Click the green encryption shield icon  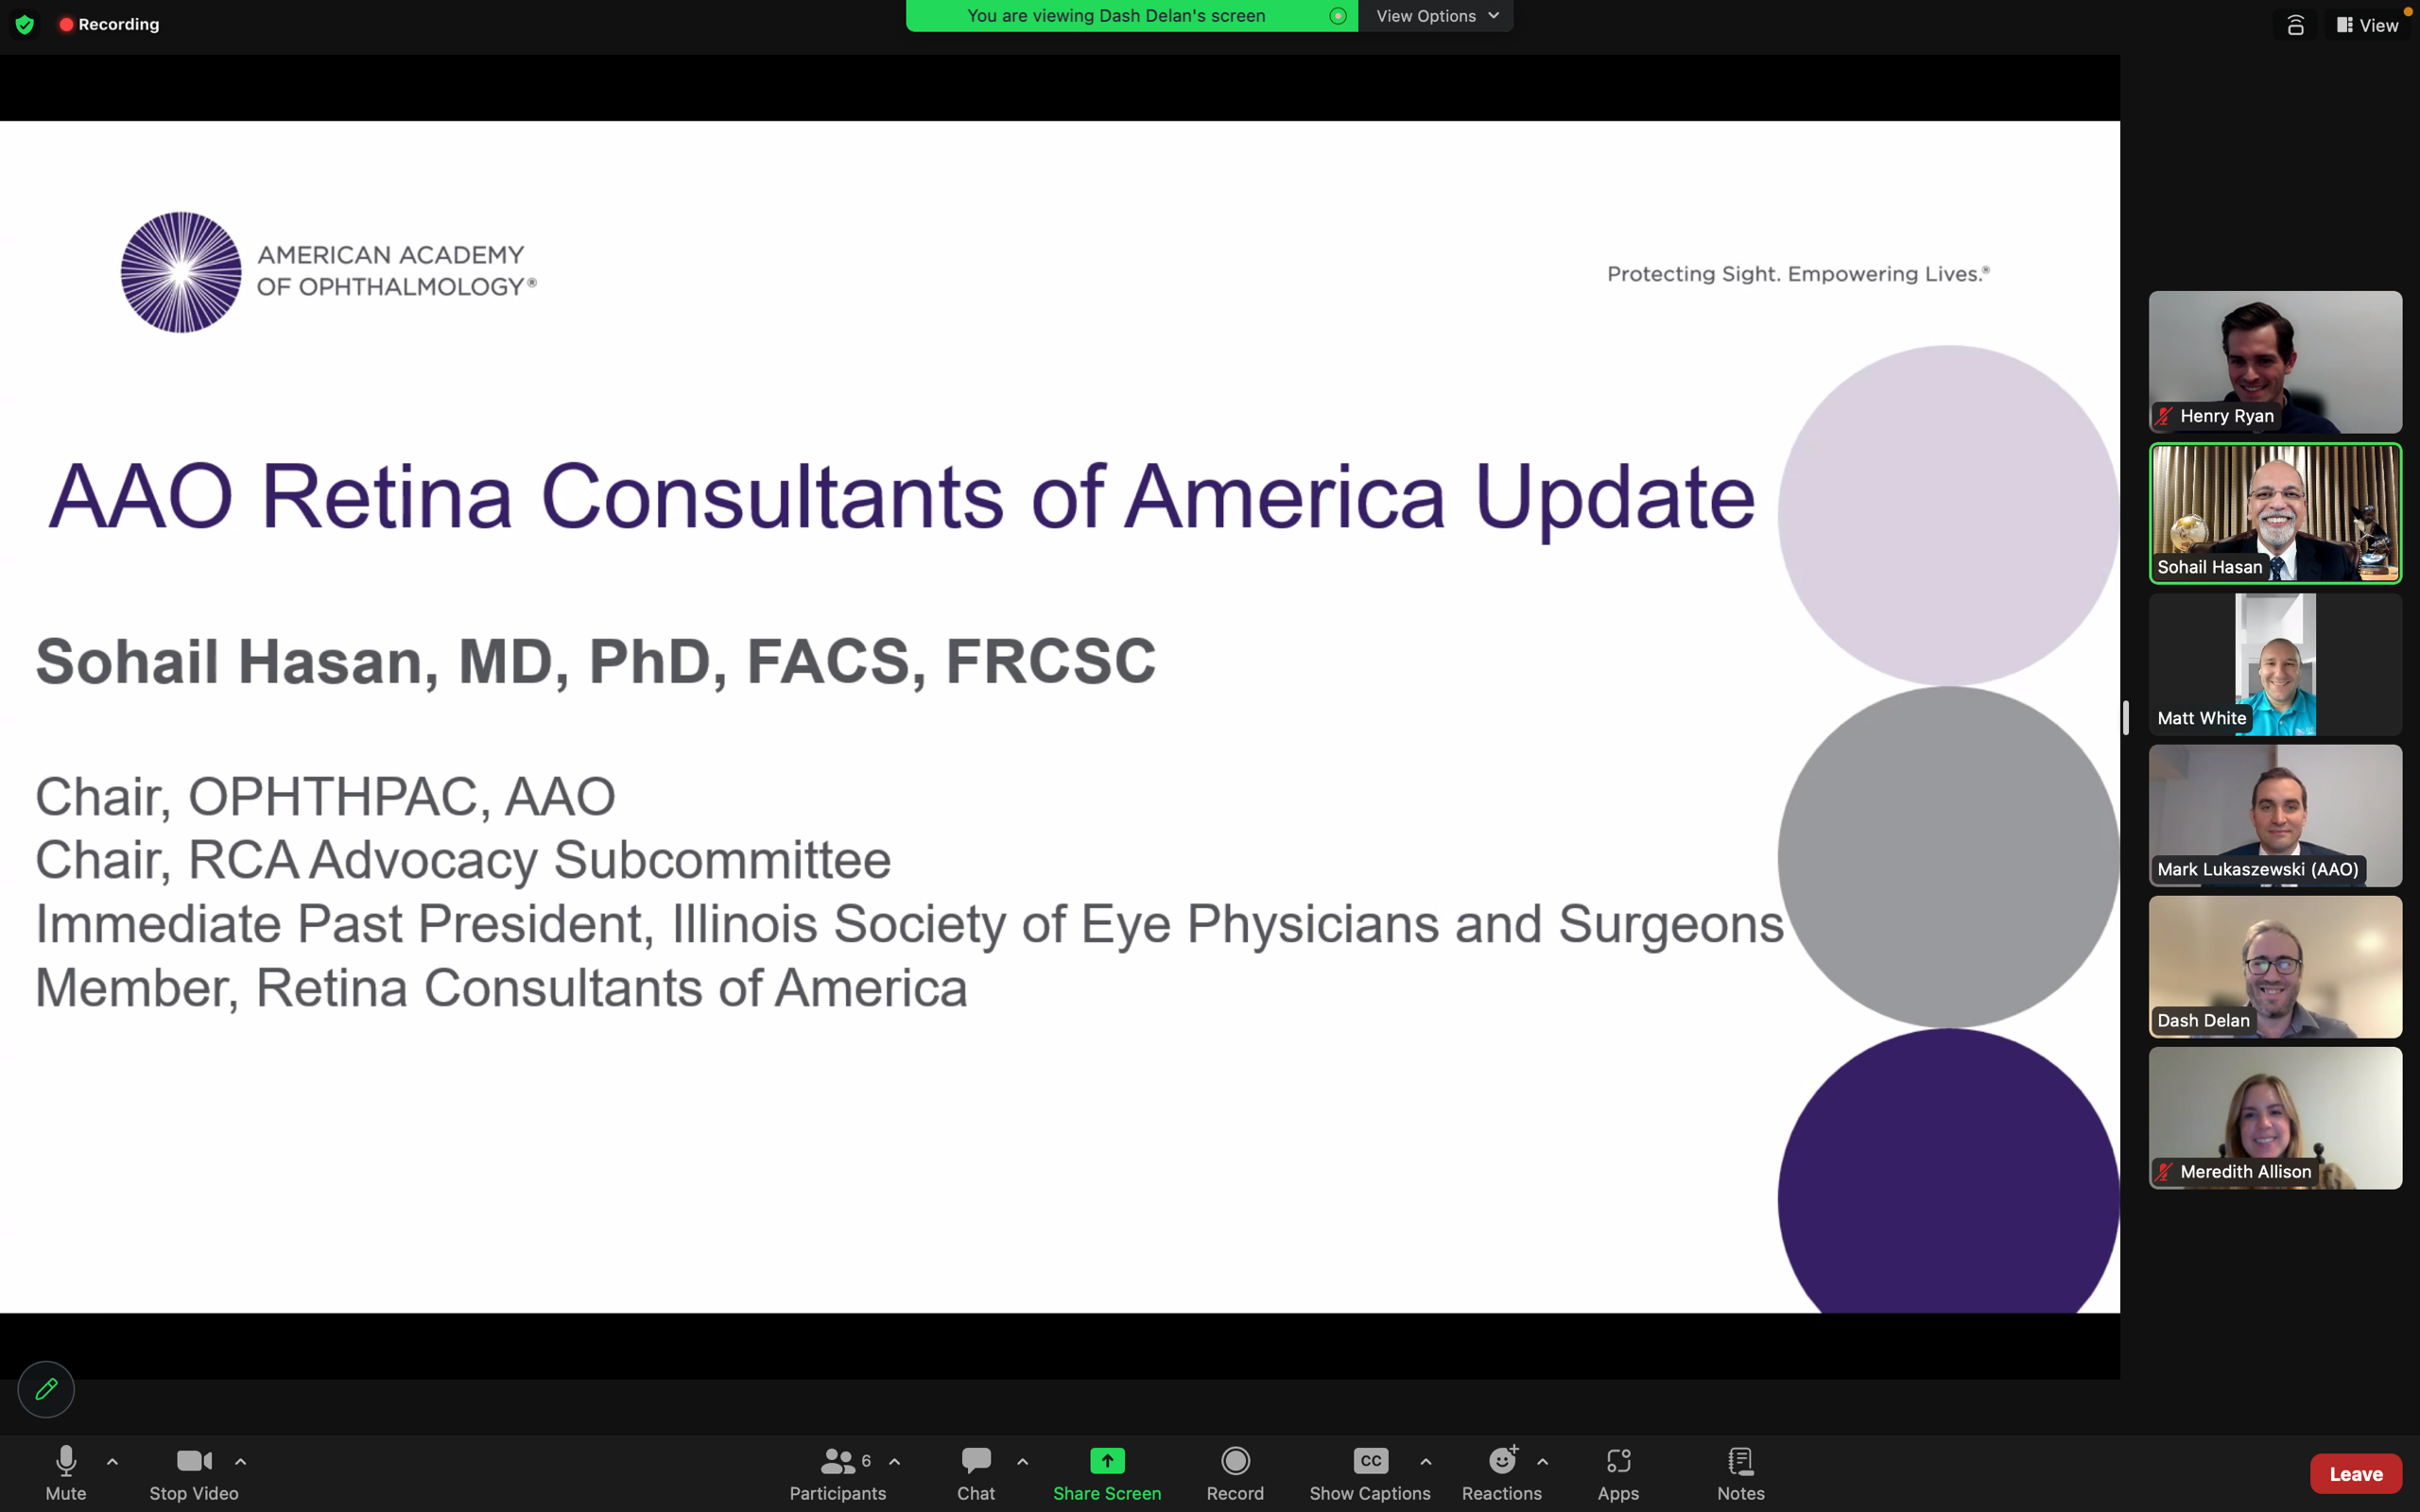pyautogui.click(x=25, y=24)
